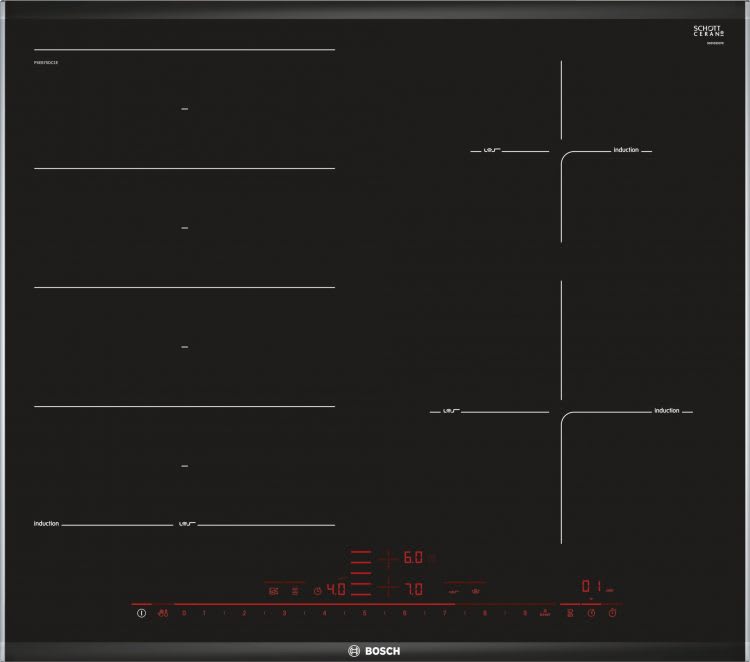The width and height of the screenshot is (750, 662).
Task: Tap the flex zone symbol beside frying sensor
Action: (295, 591)
